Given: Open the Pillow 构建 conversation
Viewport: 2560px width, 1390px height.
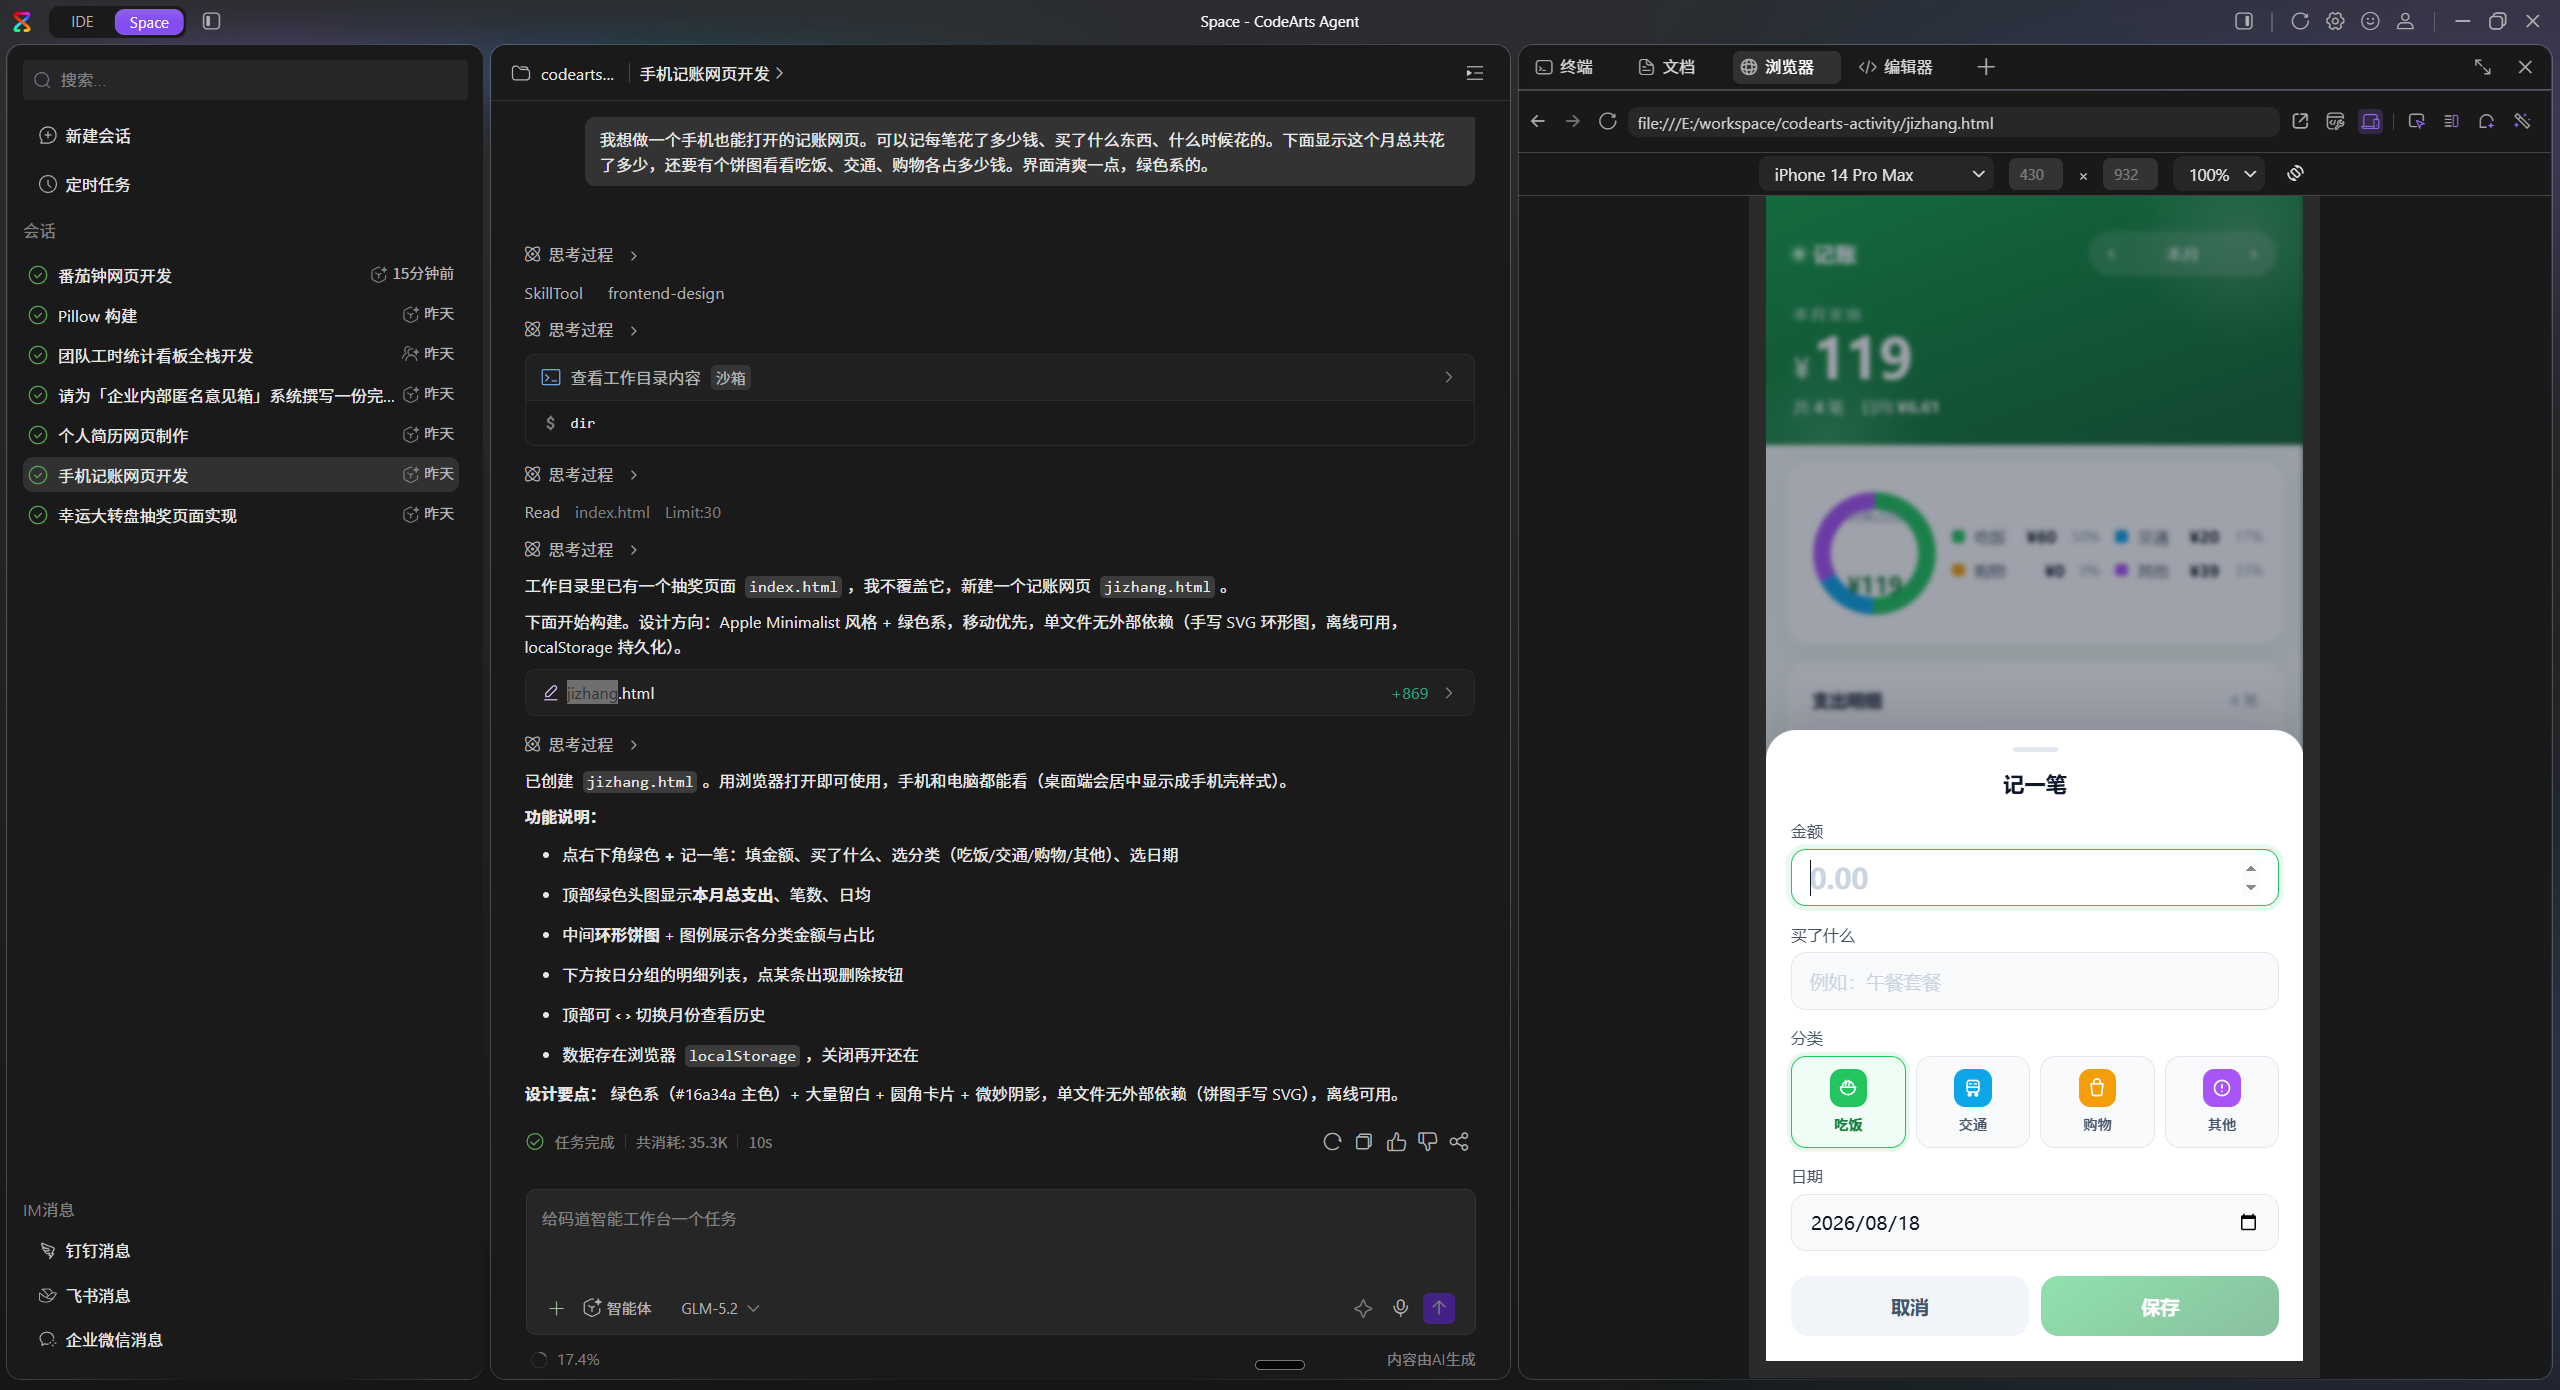Looking at the screenshot, I should tap(240, 315).
